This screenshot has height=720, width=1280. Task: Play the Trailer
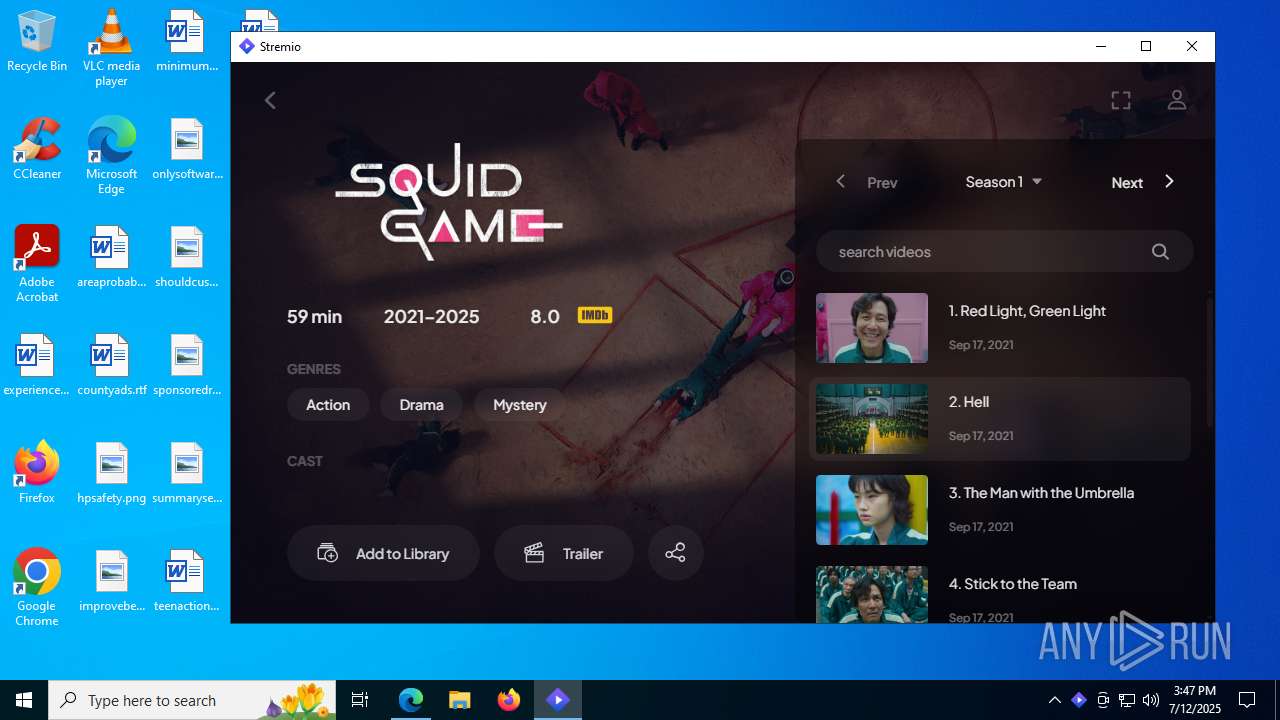[x=564, y=553]
